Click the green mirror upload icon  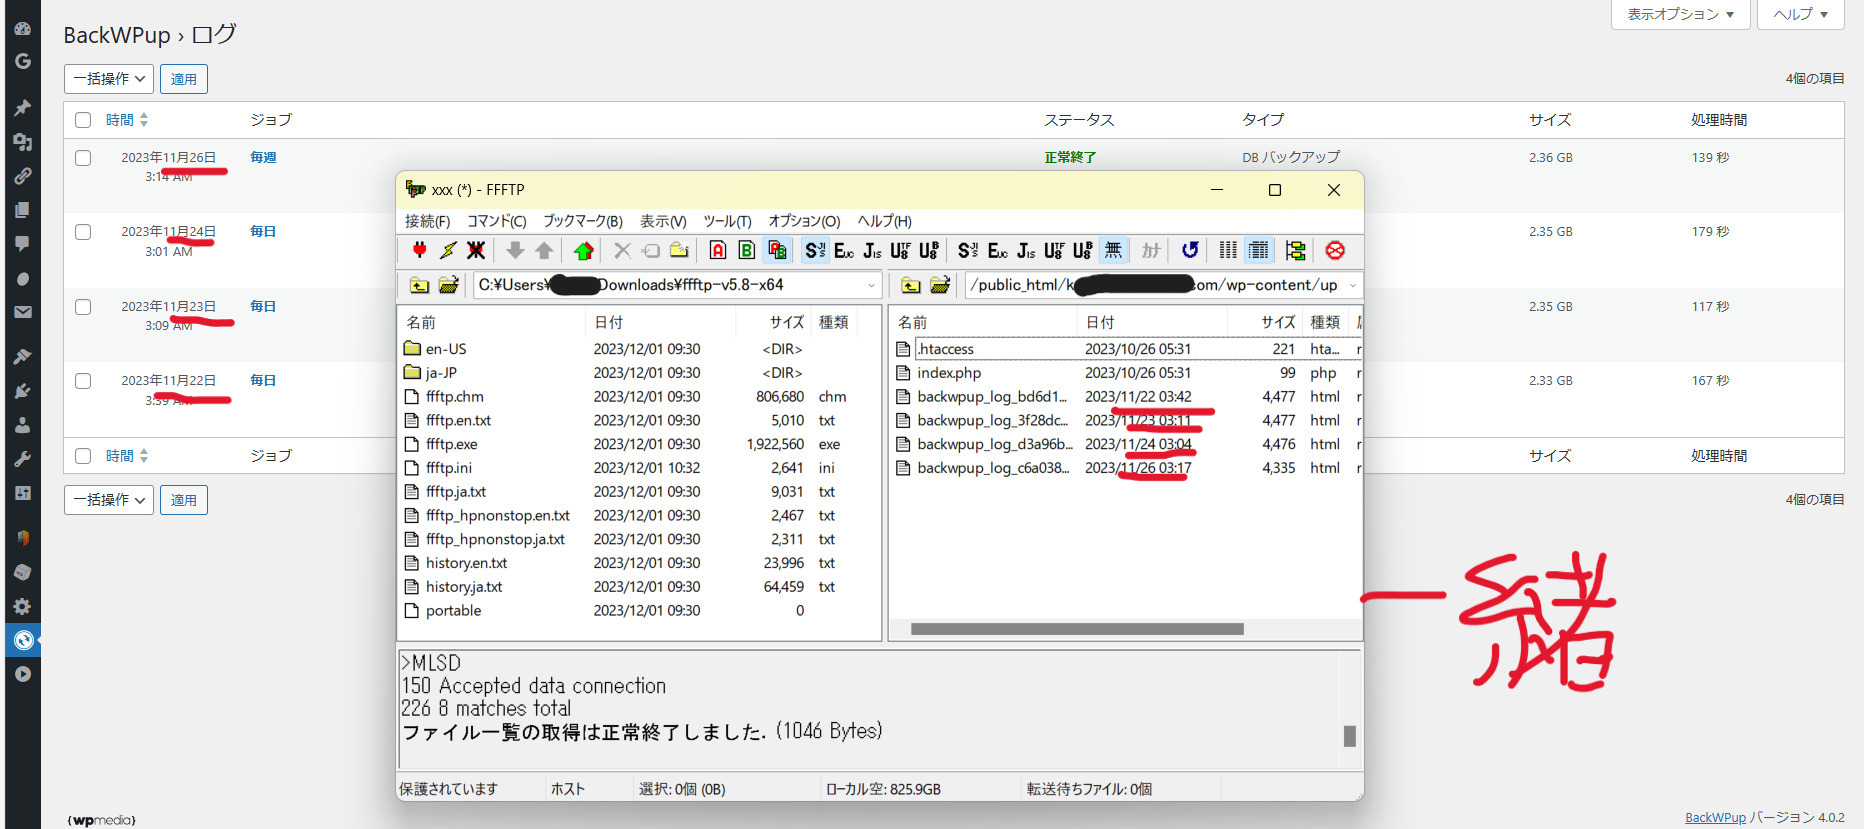(x=584, y=250)
